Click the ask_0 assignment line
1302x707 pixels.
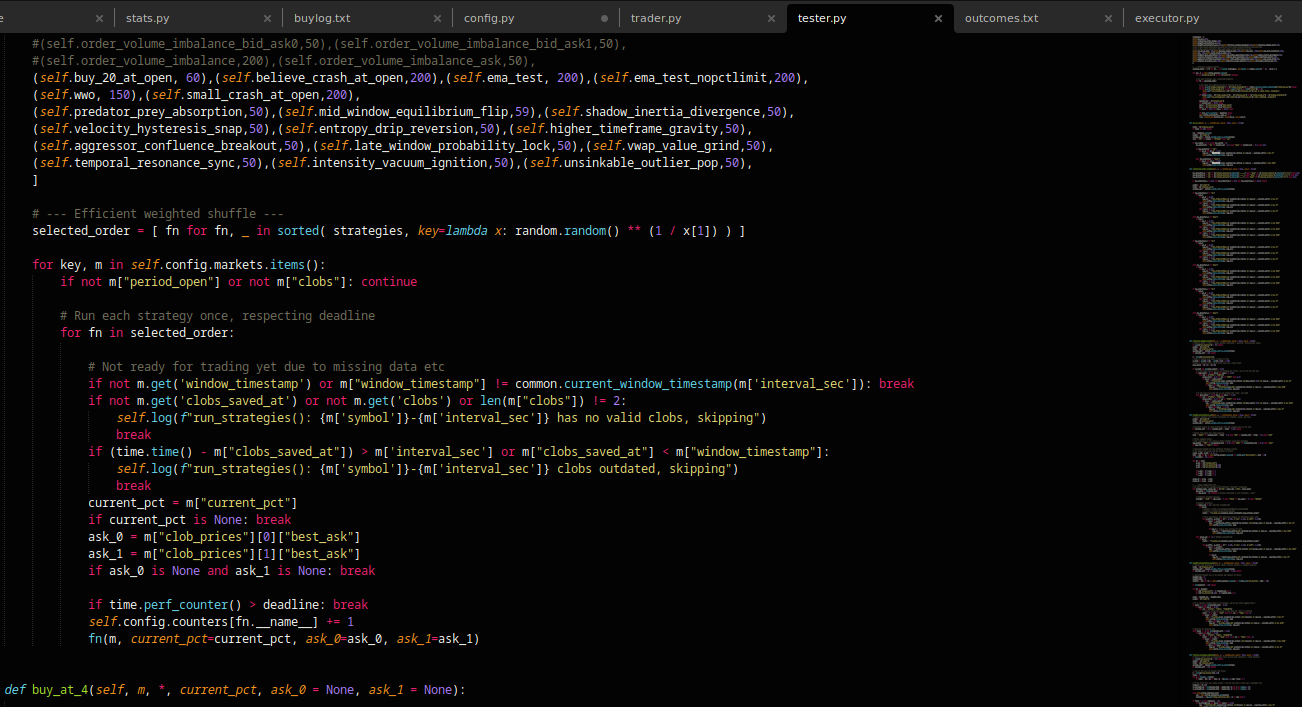(x=224, y=537)
